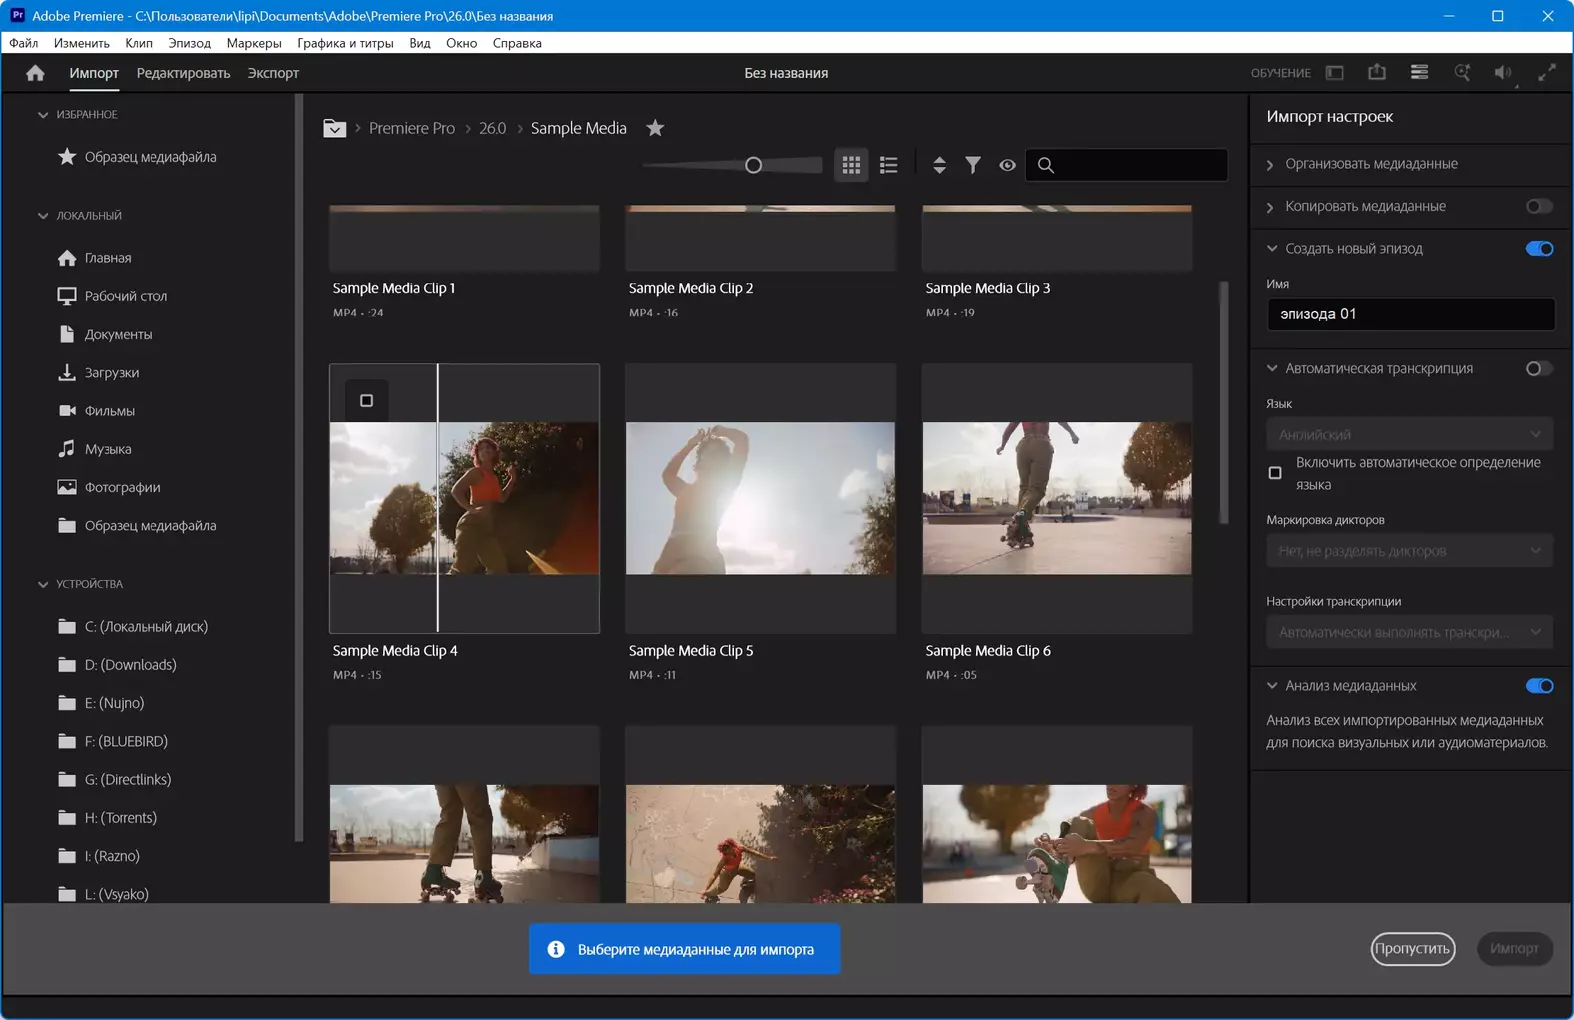Collapse the Устройства sidebar group
The image size is (1574, 1020).
[x=43, y=584]
